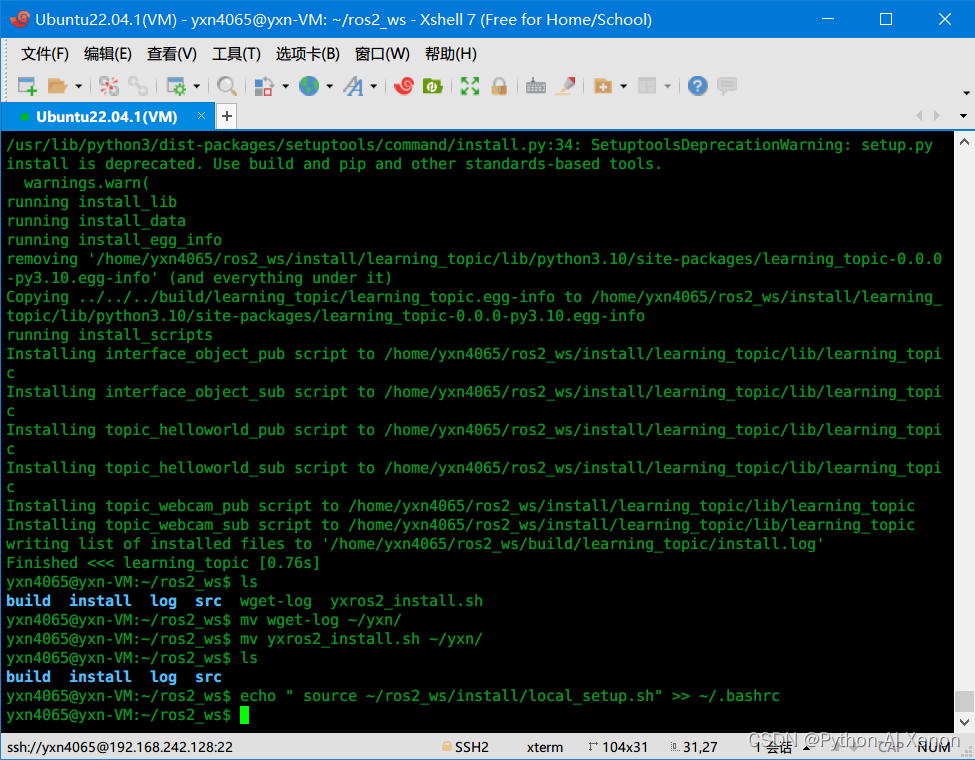Click the Font toolbar icon
This screenshot has width=975, height=760.
point(354,86)
